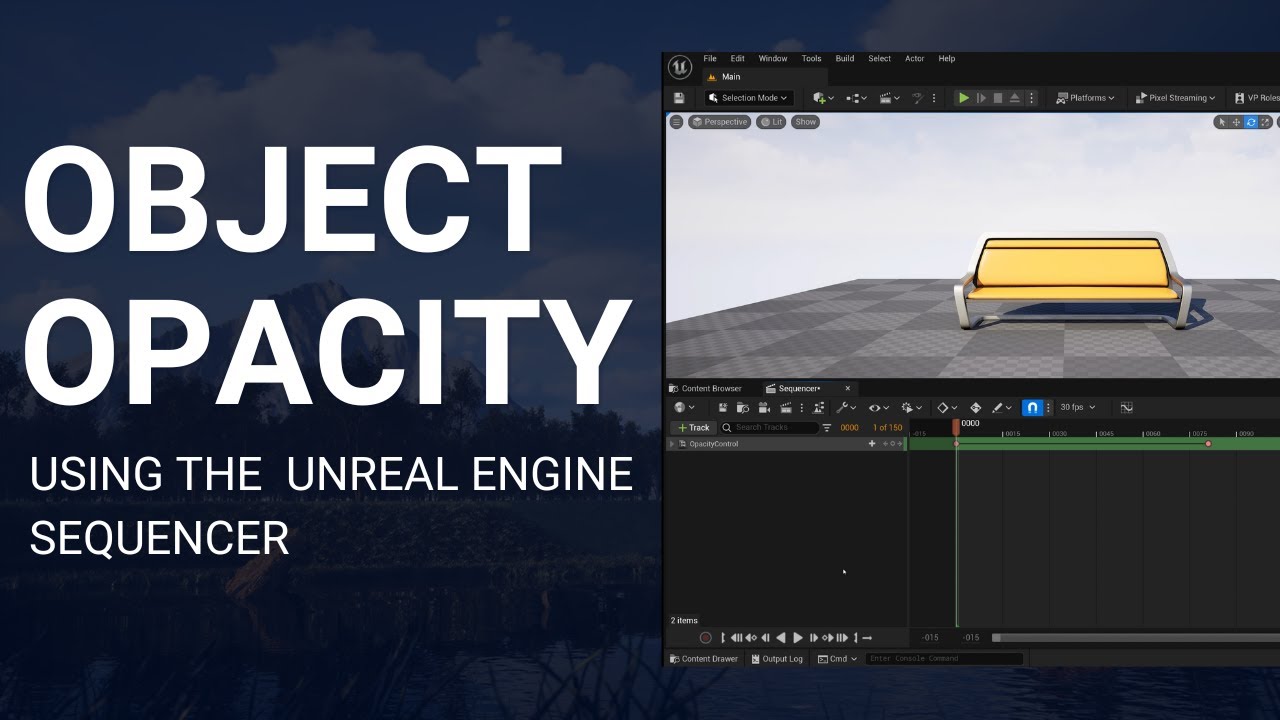Open the Window menu
This screenshot has height=720, width=1280.
click(x=773, y=59)
